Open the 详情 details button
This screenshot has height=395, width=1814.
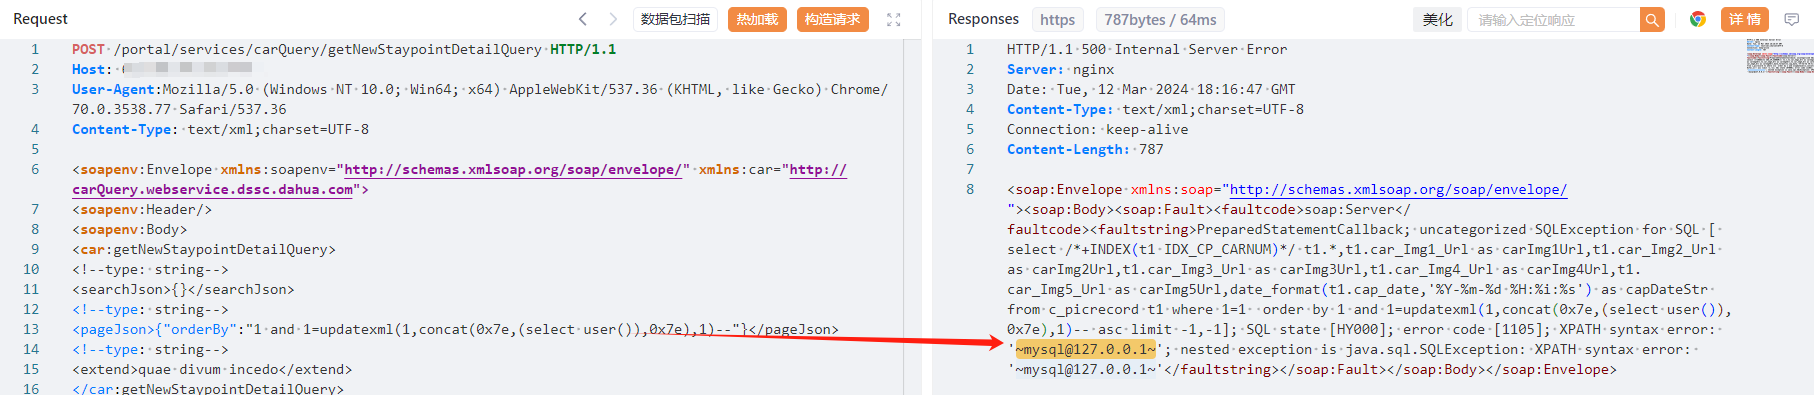1745,19
